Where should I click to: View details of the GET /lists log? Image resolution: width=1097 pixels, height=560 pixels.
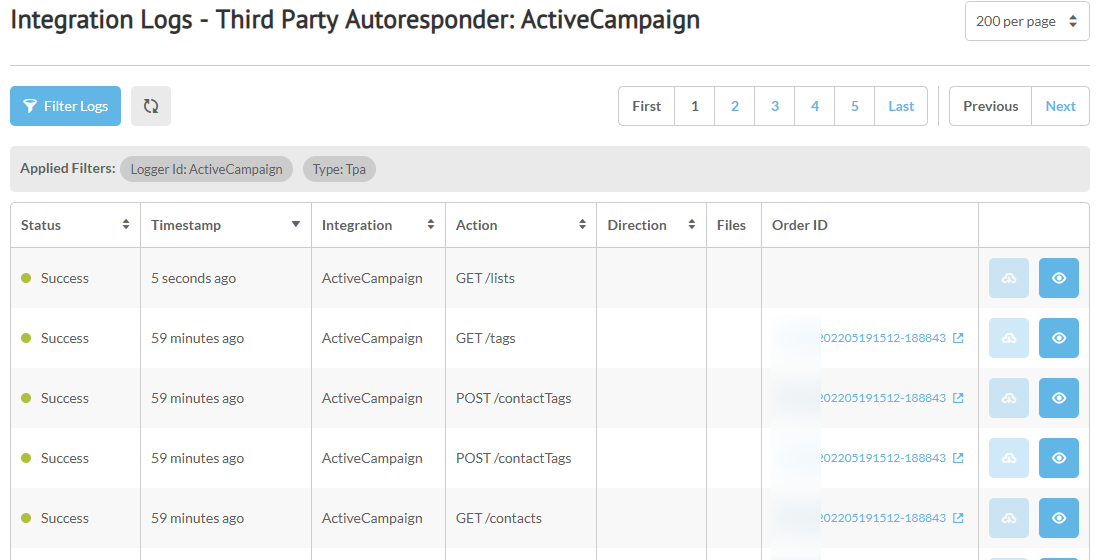click(x=1059, y=278)
